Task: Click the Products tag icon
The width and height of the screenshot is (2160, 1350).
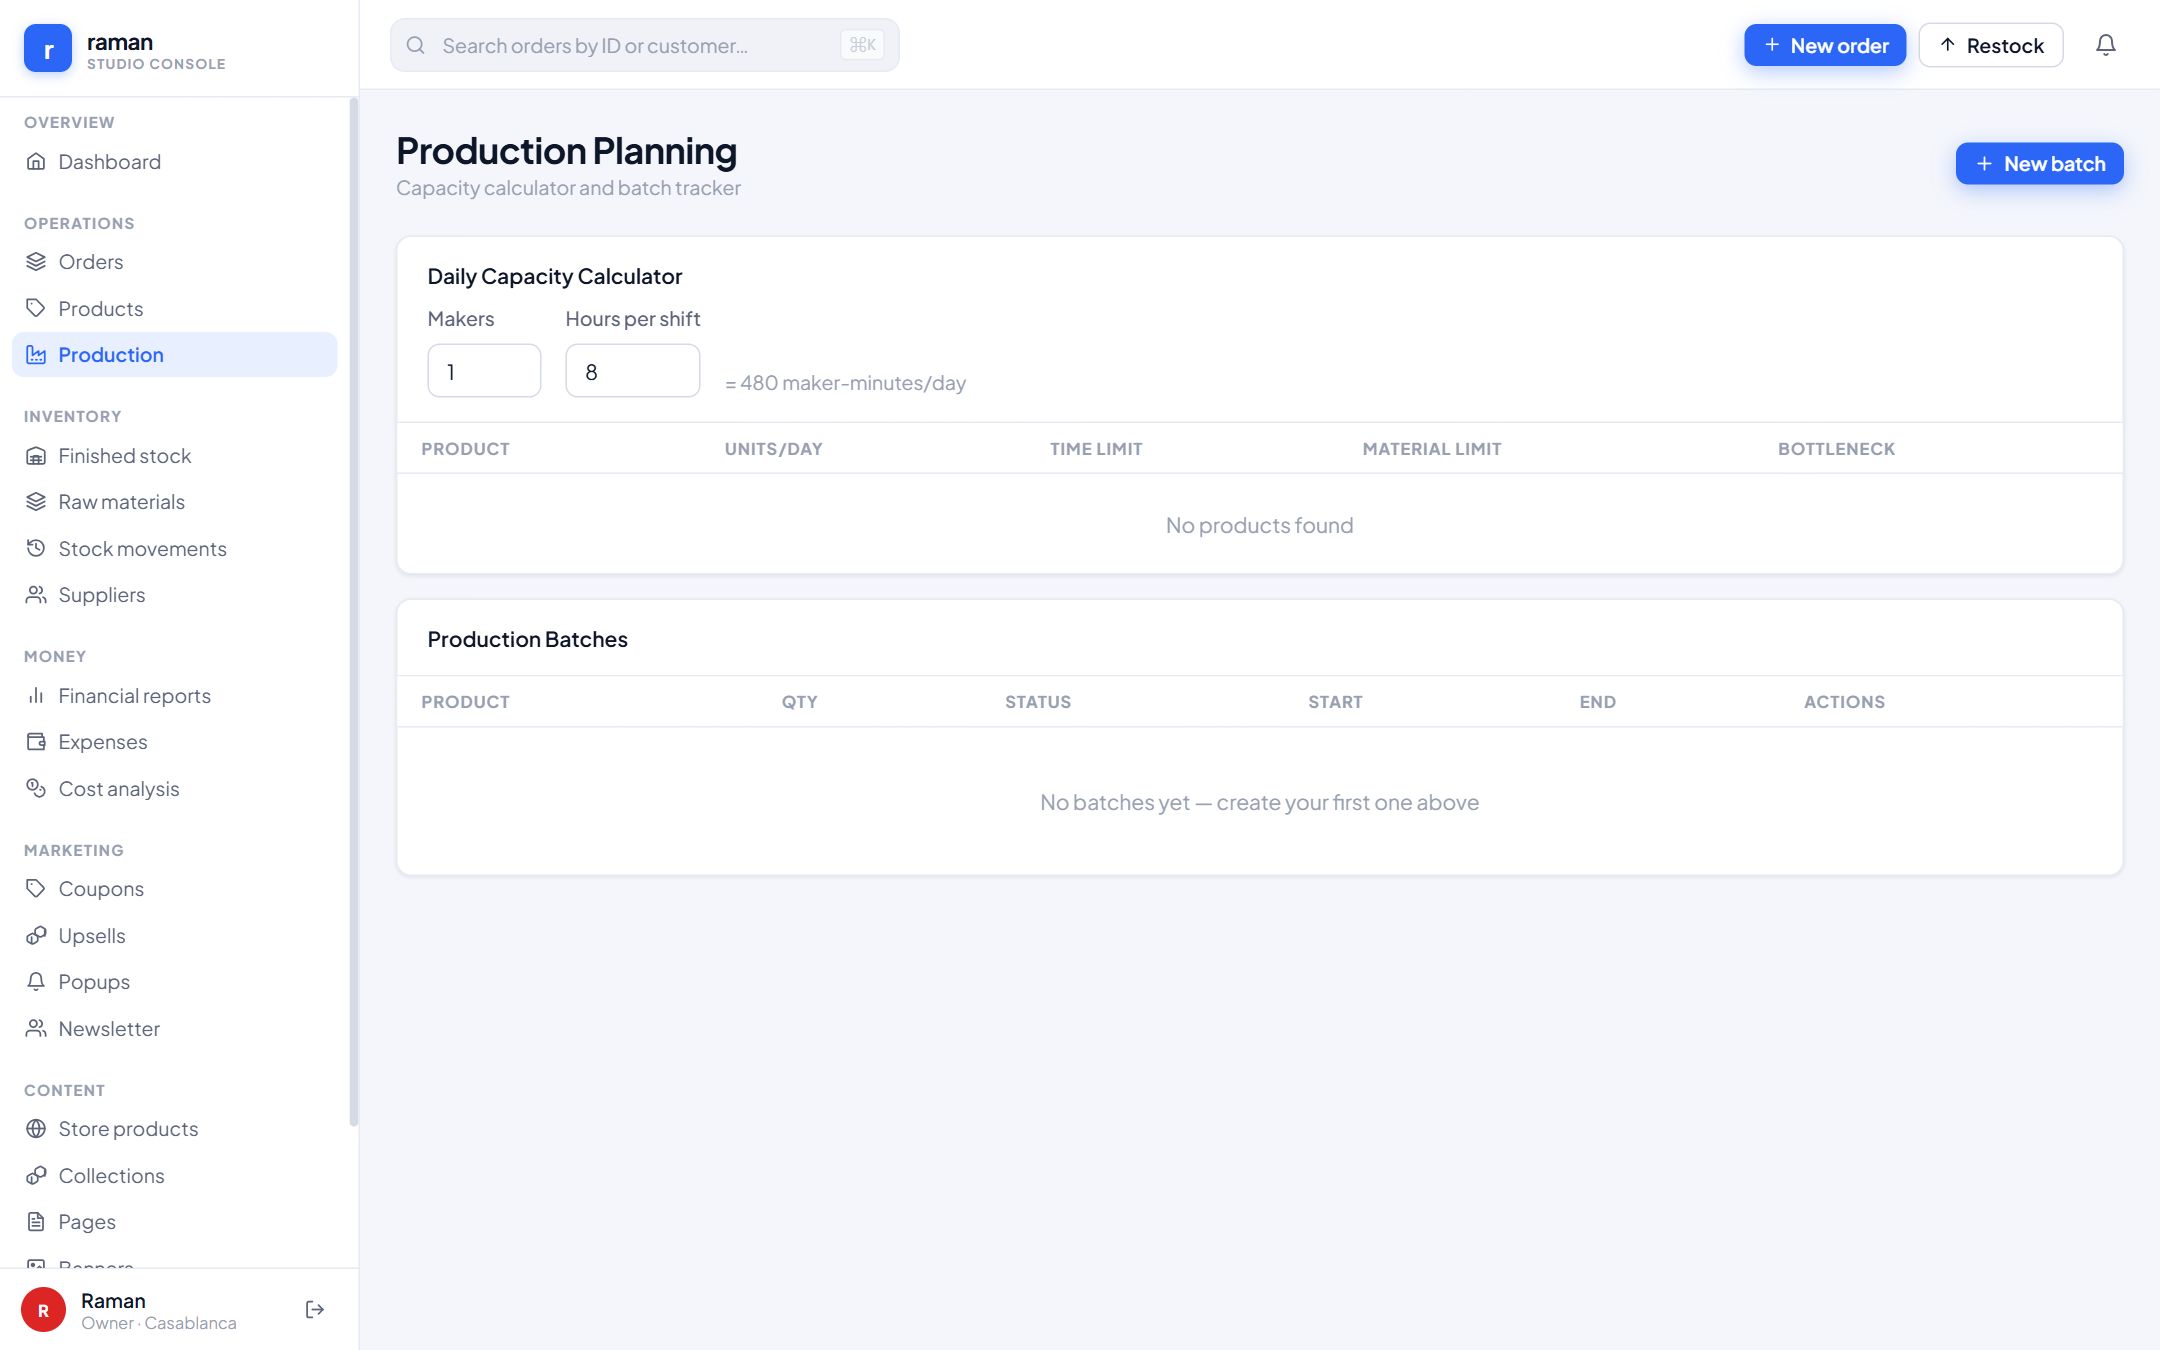Action: click(x=36, y=308)
